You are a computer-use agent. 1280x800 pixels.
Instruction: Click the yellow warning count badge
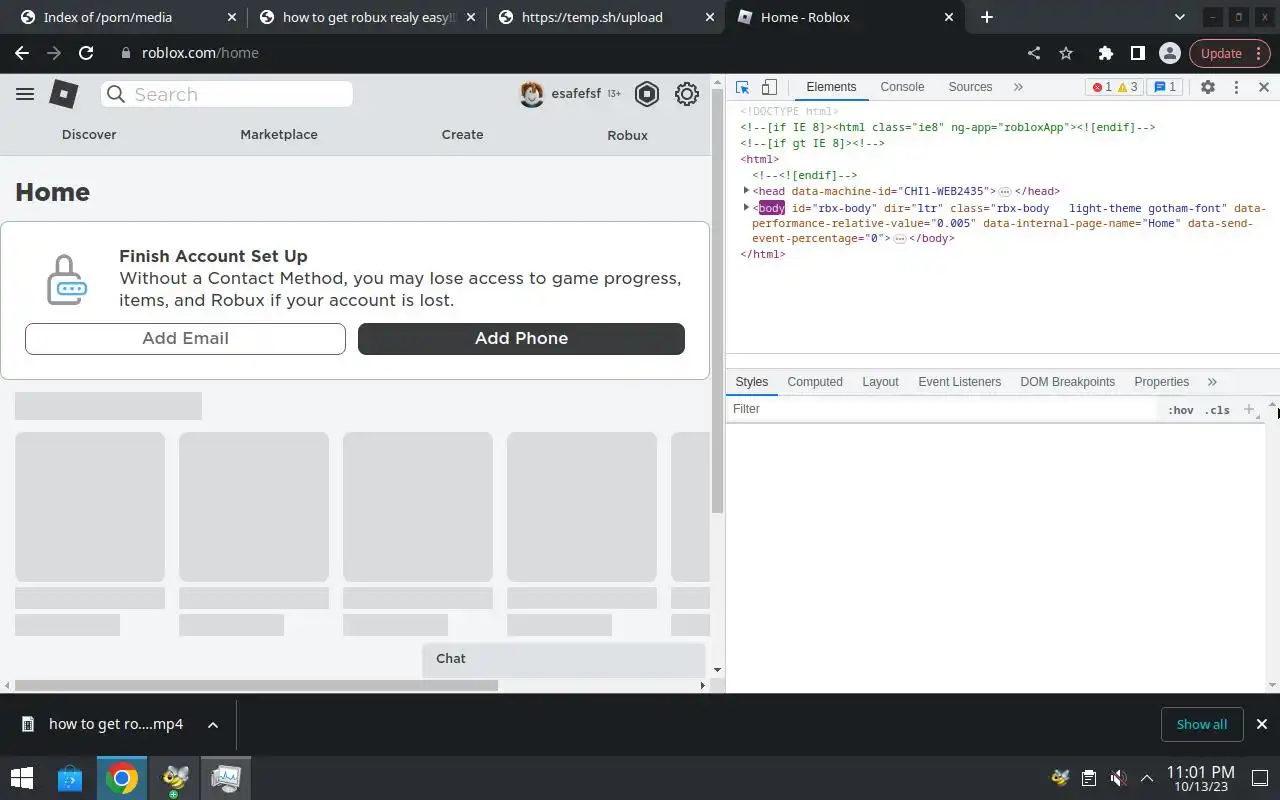point(1127,87)
